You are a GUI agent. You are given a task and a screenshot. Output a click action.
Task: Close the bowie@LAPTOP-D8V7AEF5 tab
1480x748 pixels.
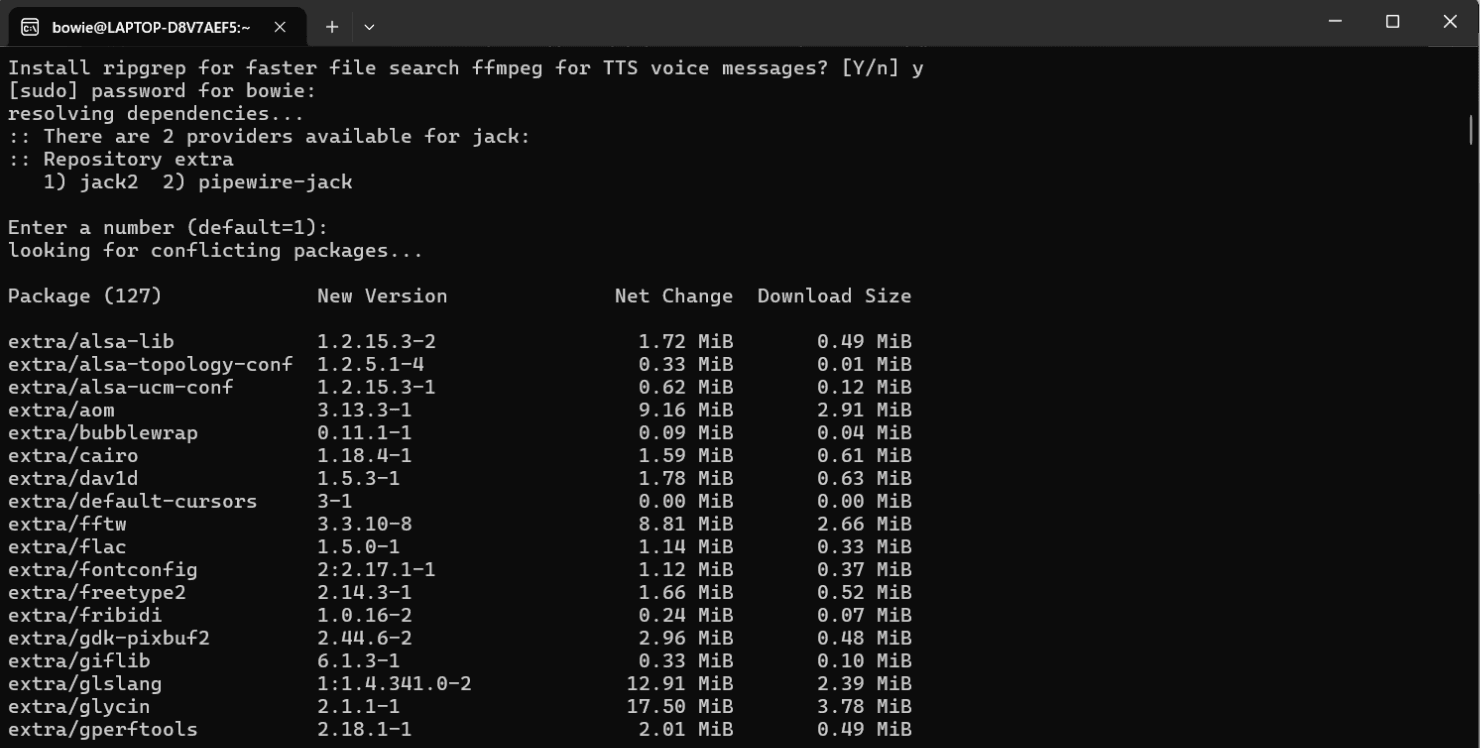coord(281,27)
